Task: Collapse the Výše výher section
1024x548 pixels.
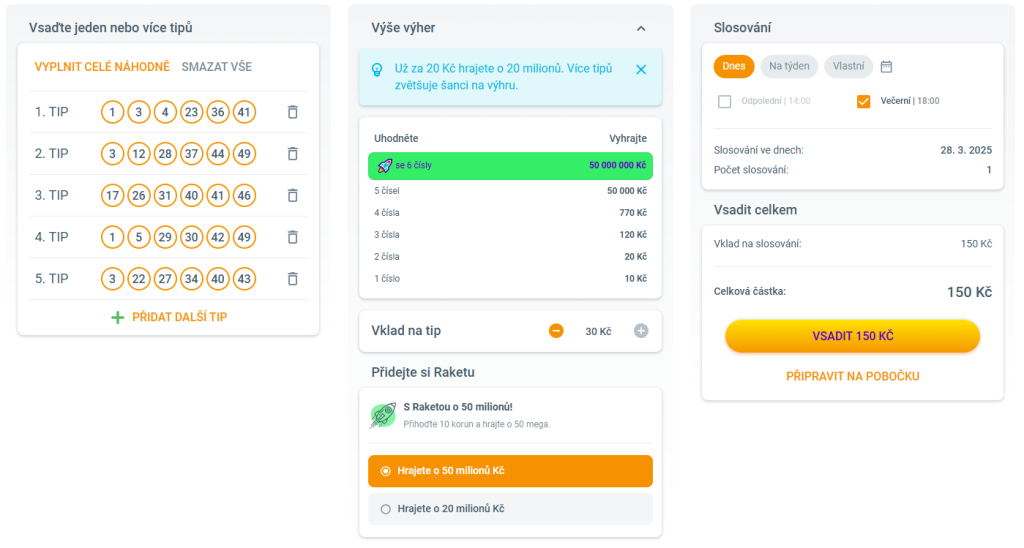Action: 641,28
